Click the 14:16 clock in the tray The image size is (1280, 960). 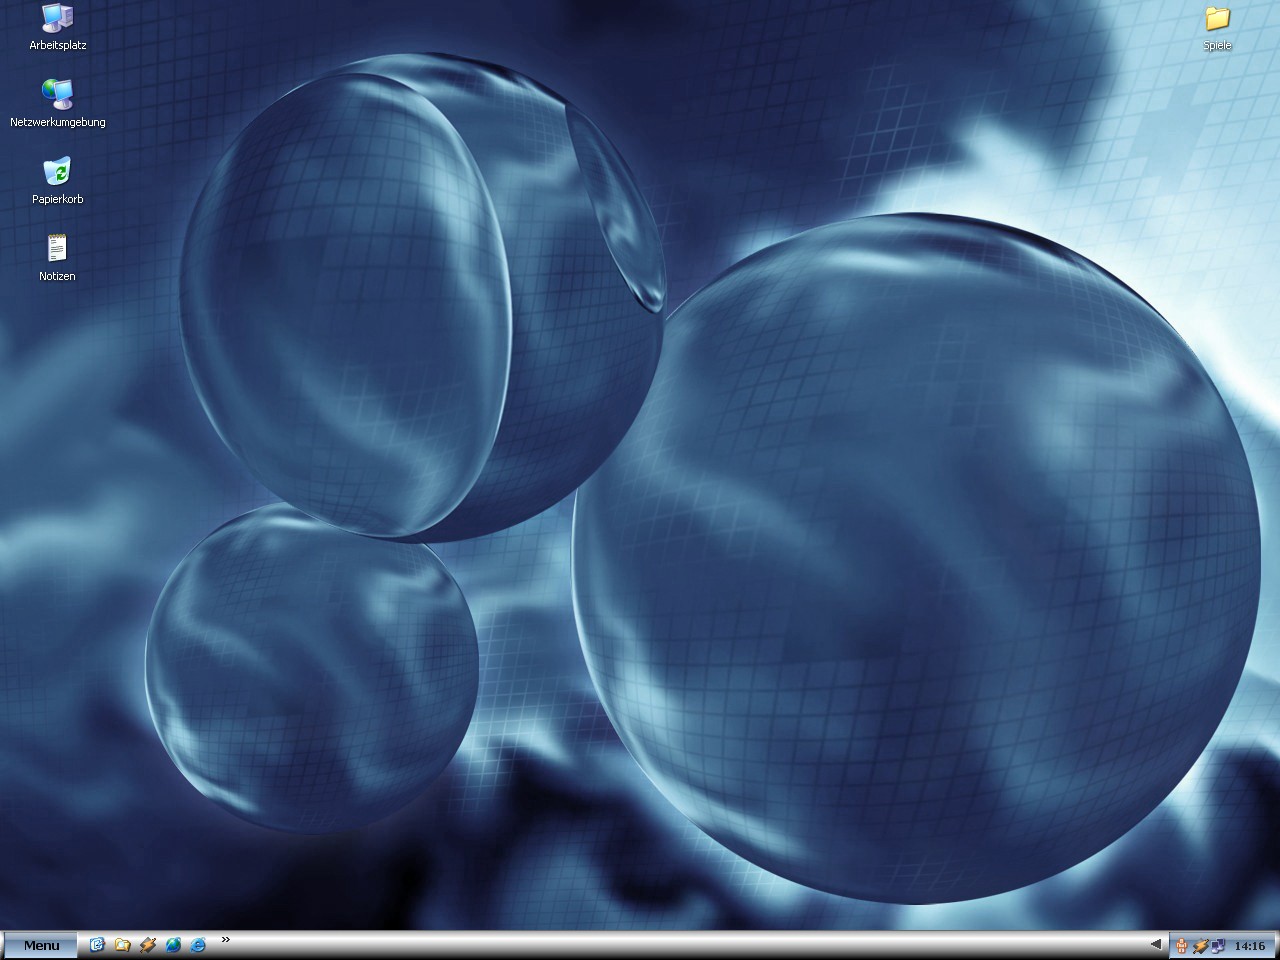(1250, 945)
